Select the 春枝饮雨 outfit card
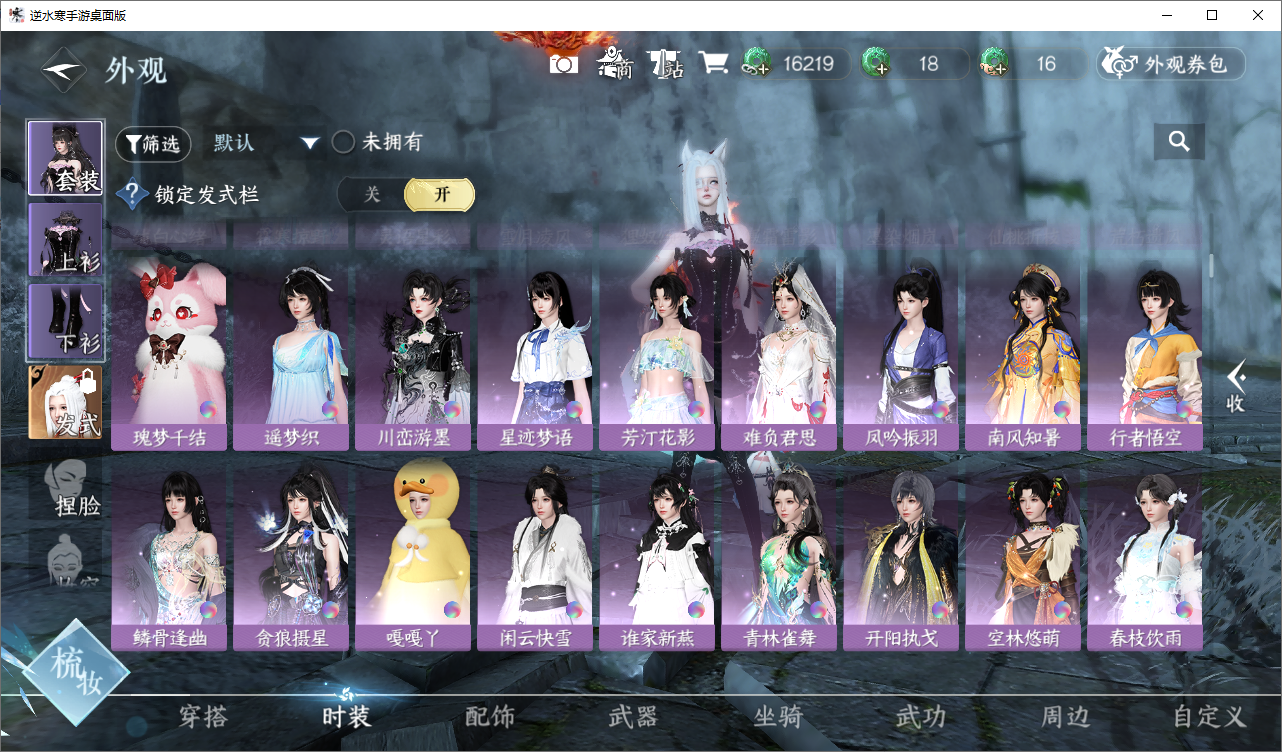Image resolution: width=1282 pixels, height=752 pixels. tap(1145, 555)
